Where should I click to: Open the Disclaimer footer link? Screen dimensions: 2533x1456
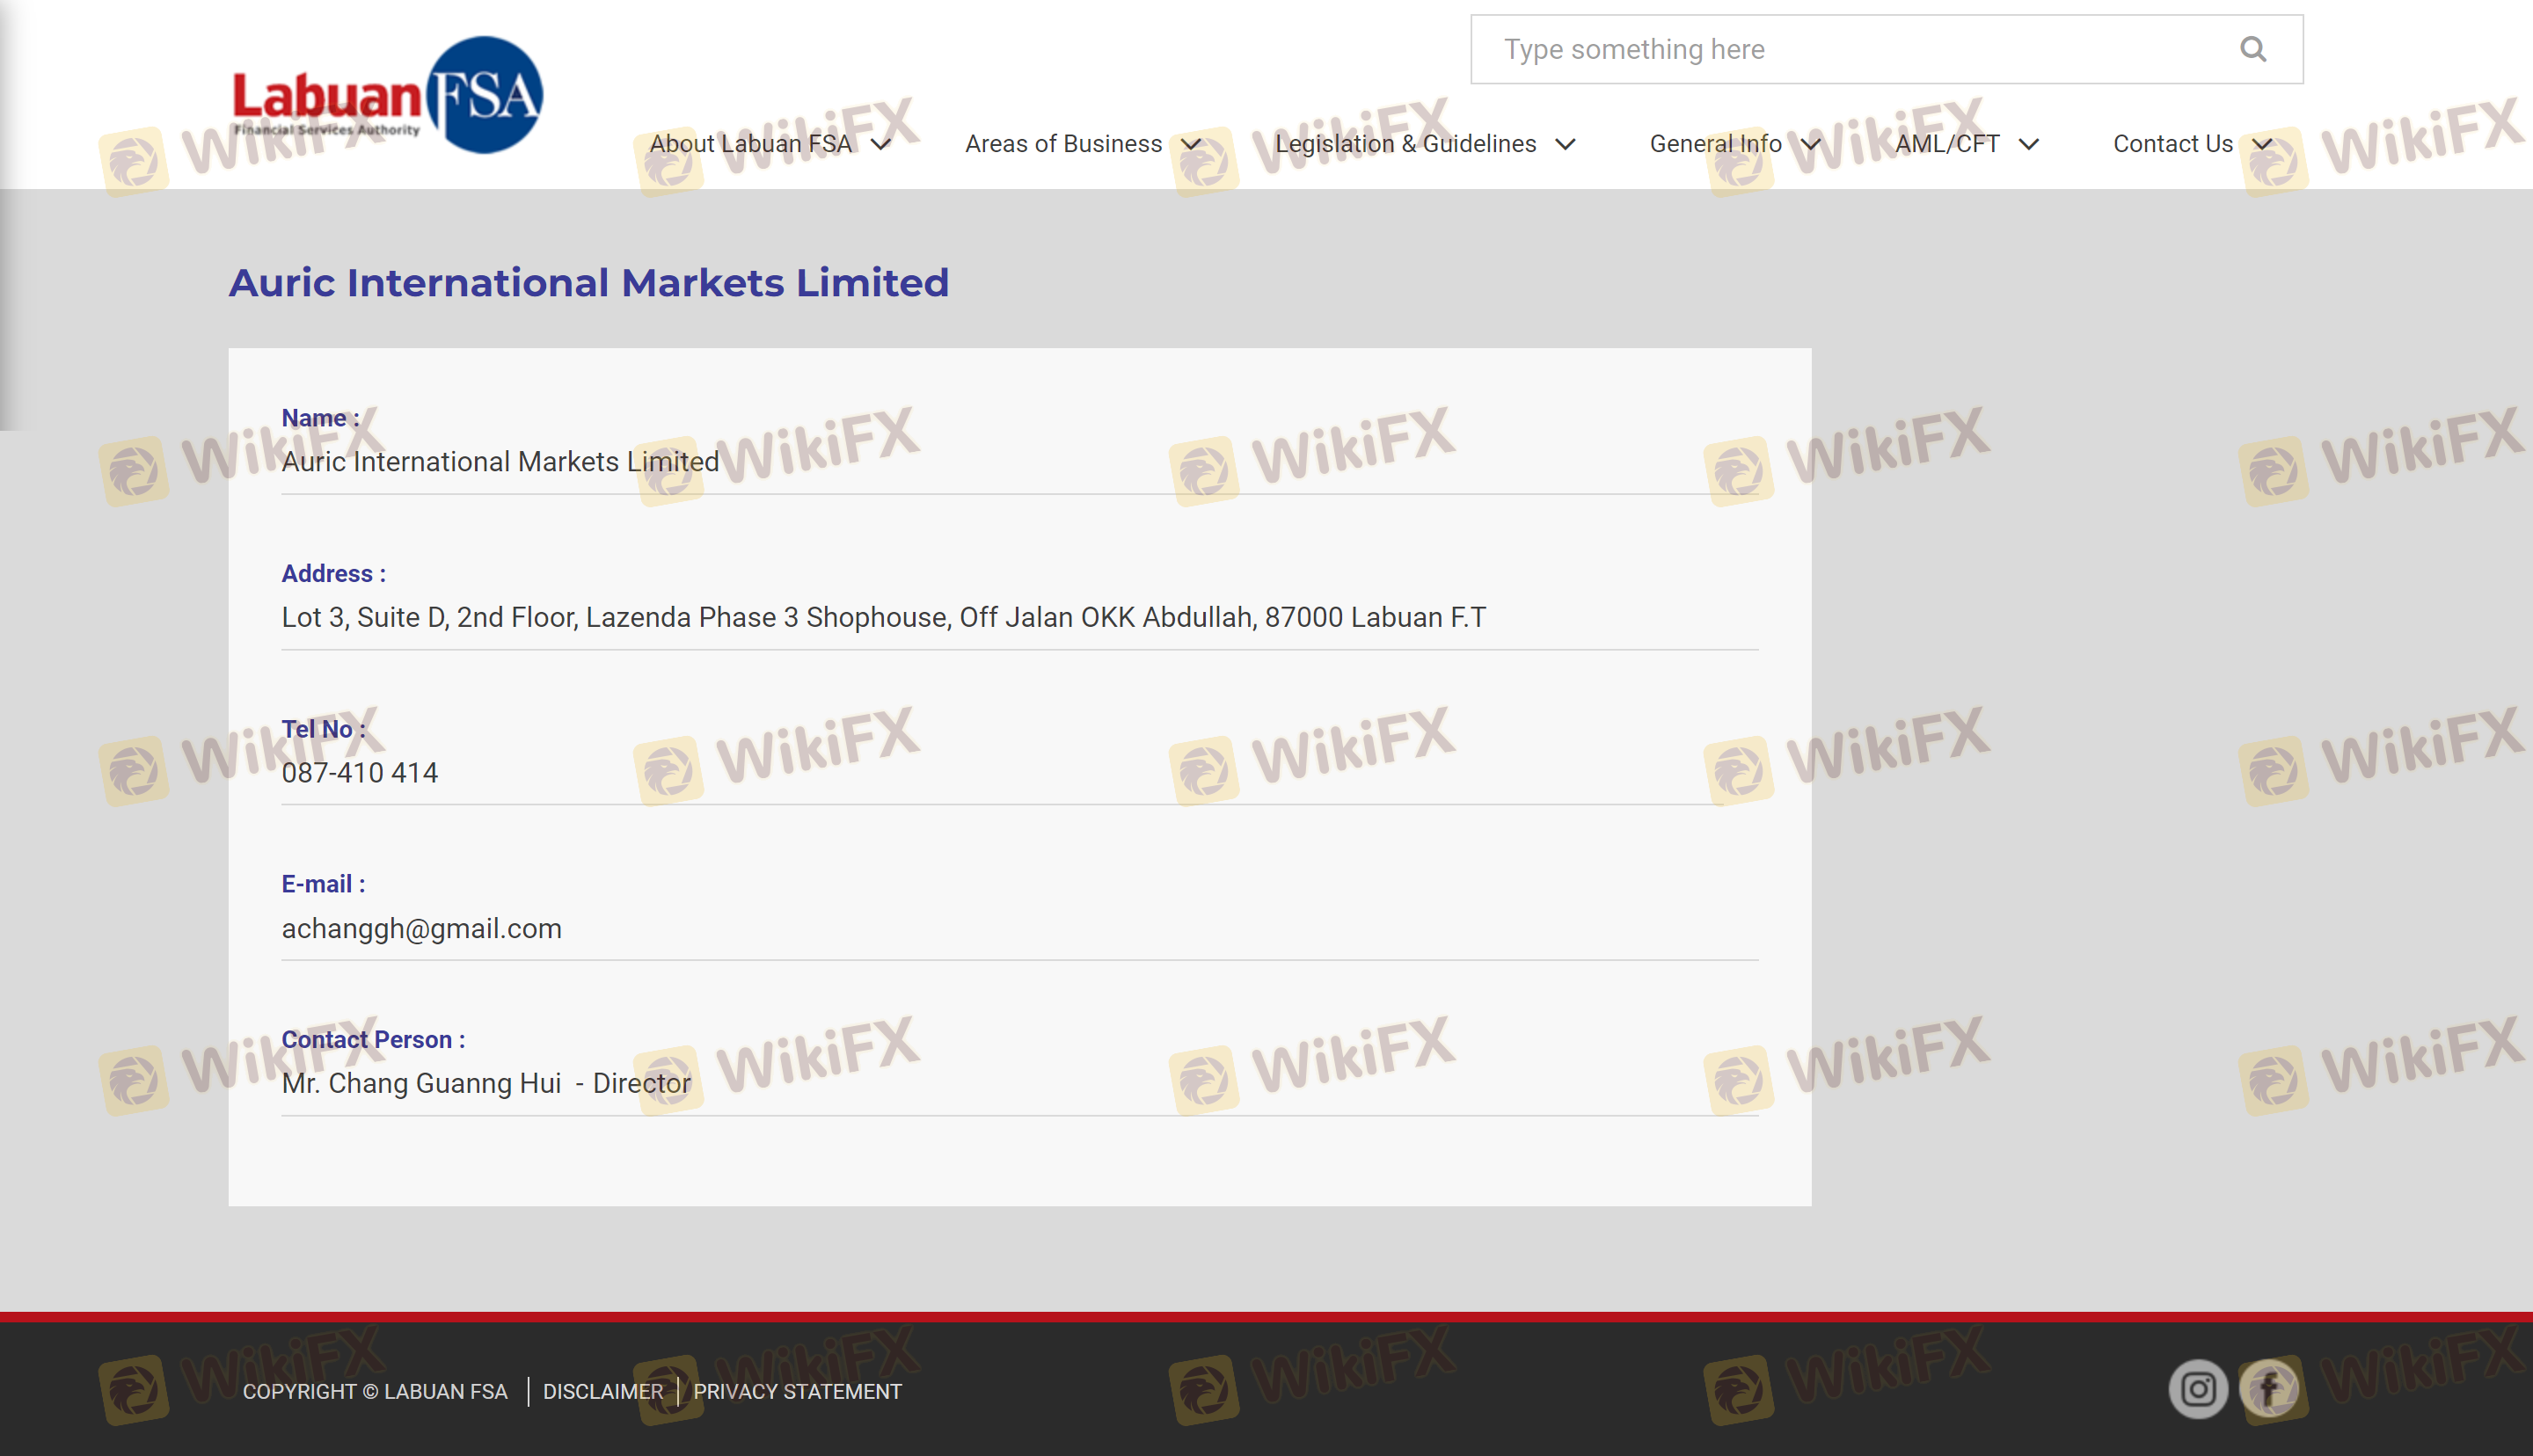click(602, 1391)
